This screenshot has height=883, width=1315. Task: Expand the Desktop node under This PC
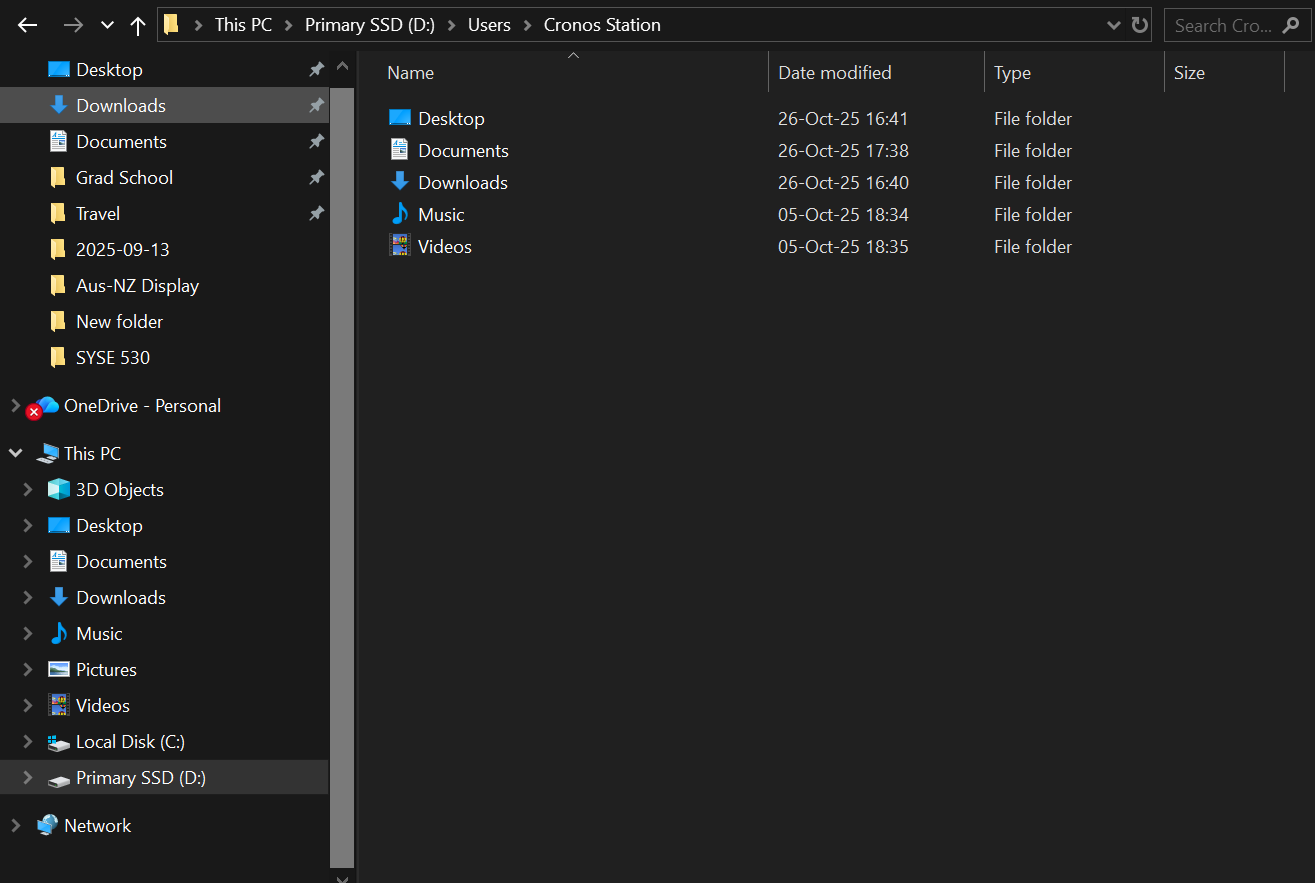tap(28, 525)
